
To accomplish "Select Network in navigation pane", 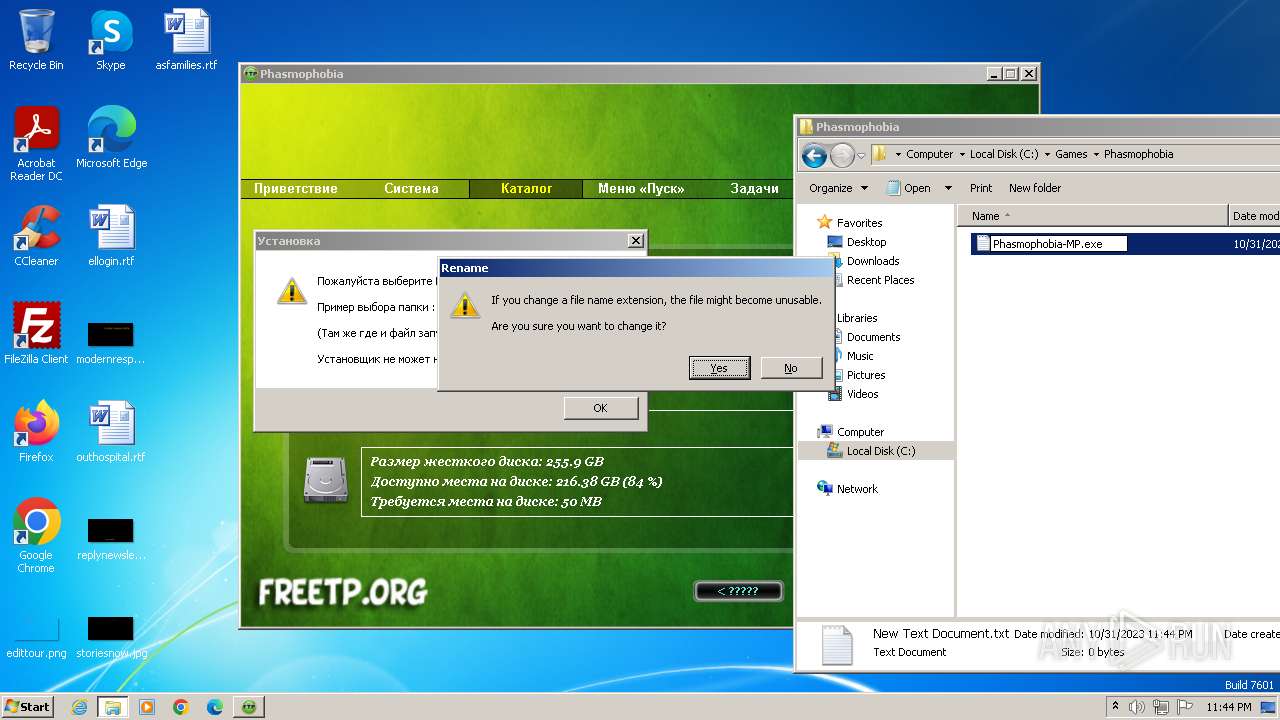I will [x=857, y=489].
